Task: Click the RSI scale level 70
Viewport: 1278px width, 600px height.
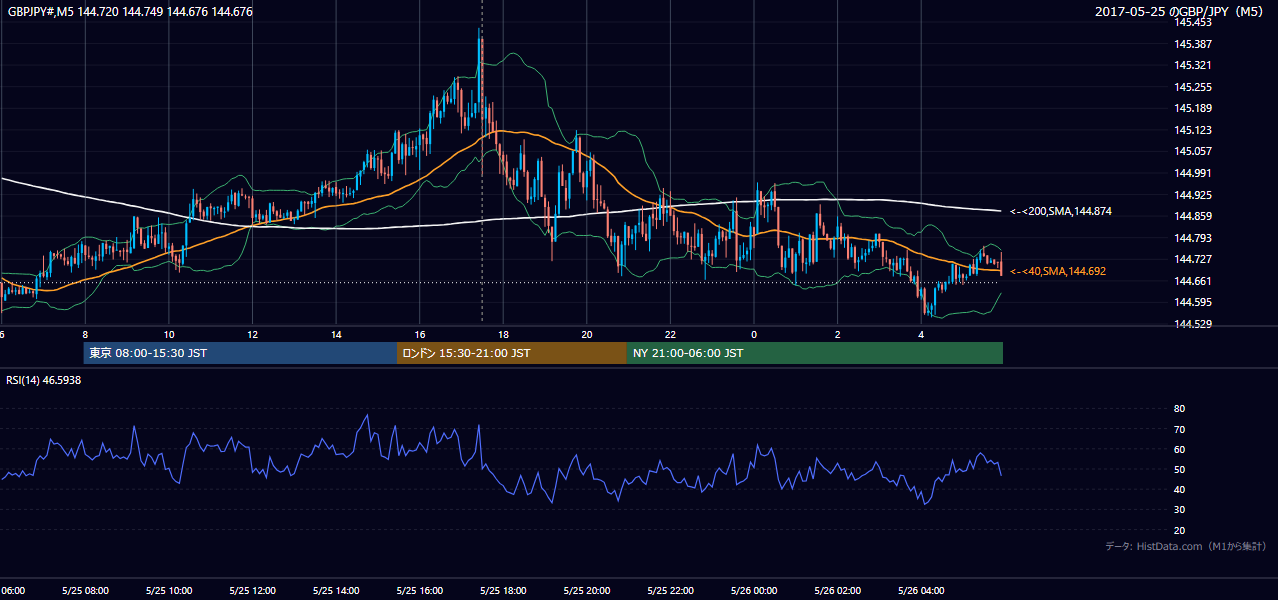Action: click(1179, 429)
